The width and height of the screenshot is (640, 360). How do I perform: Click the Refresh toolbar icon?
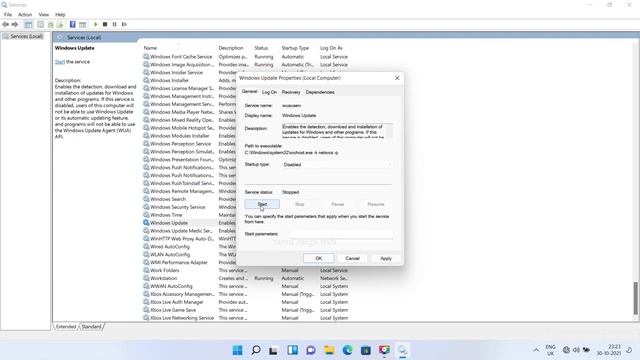click(50, 24)
